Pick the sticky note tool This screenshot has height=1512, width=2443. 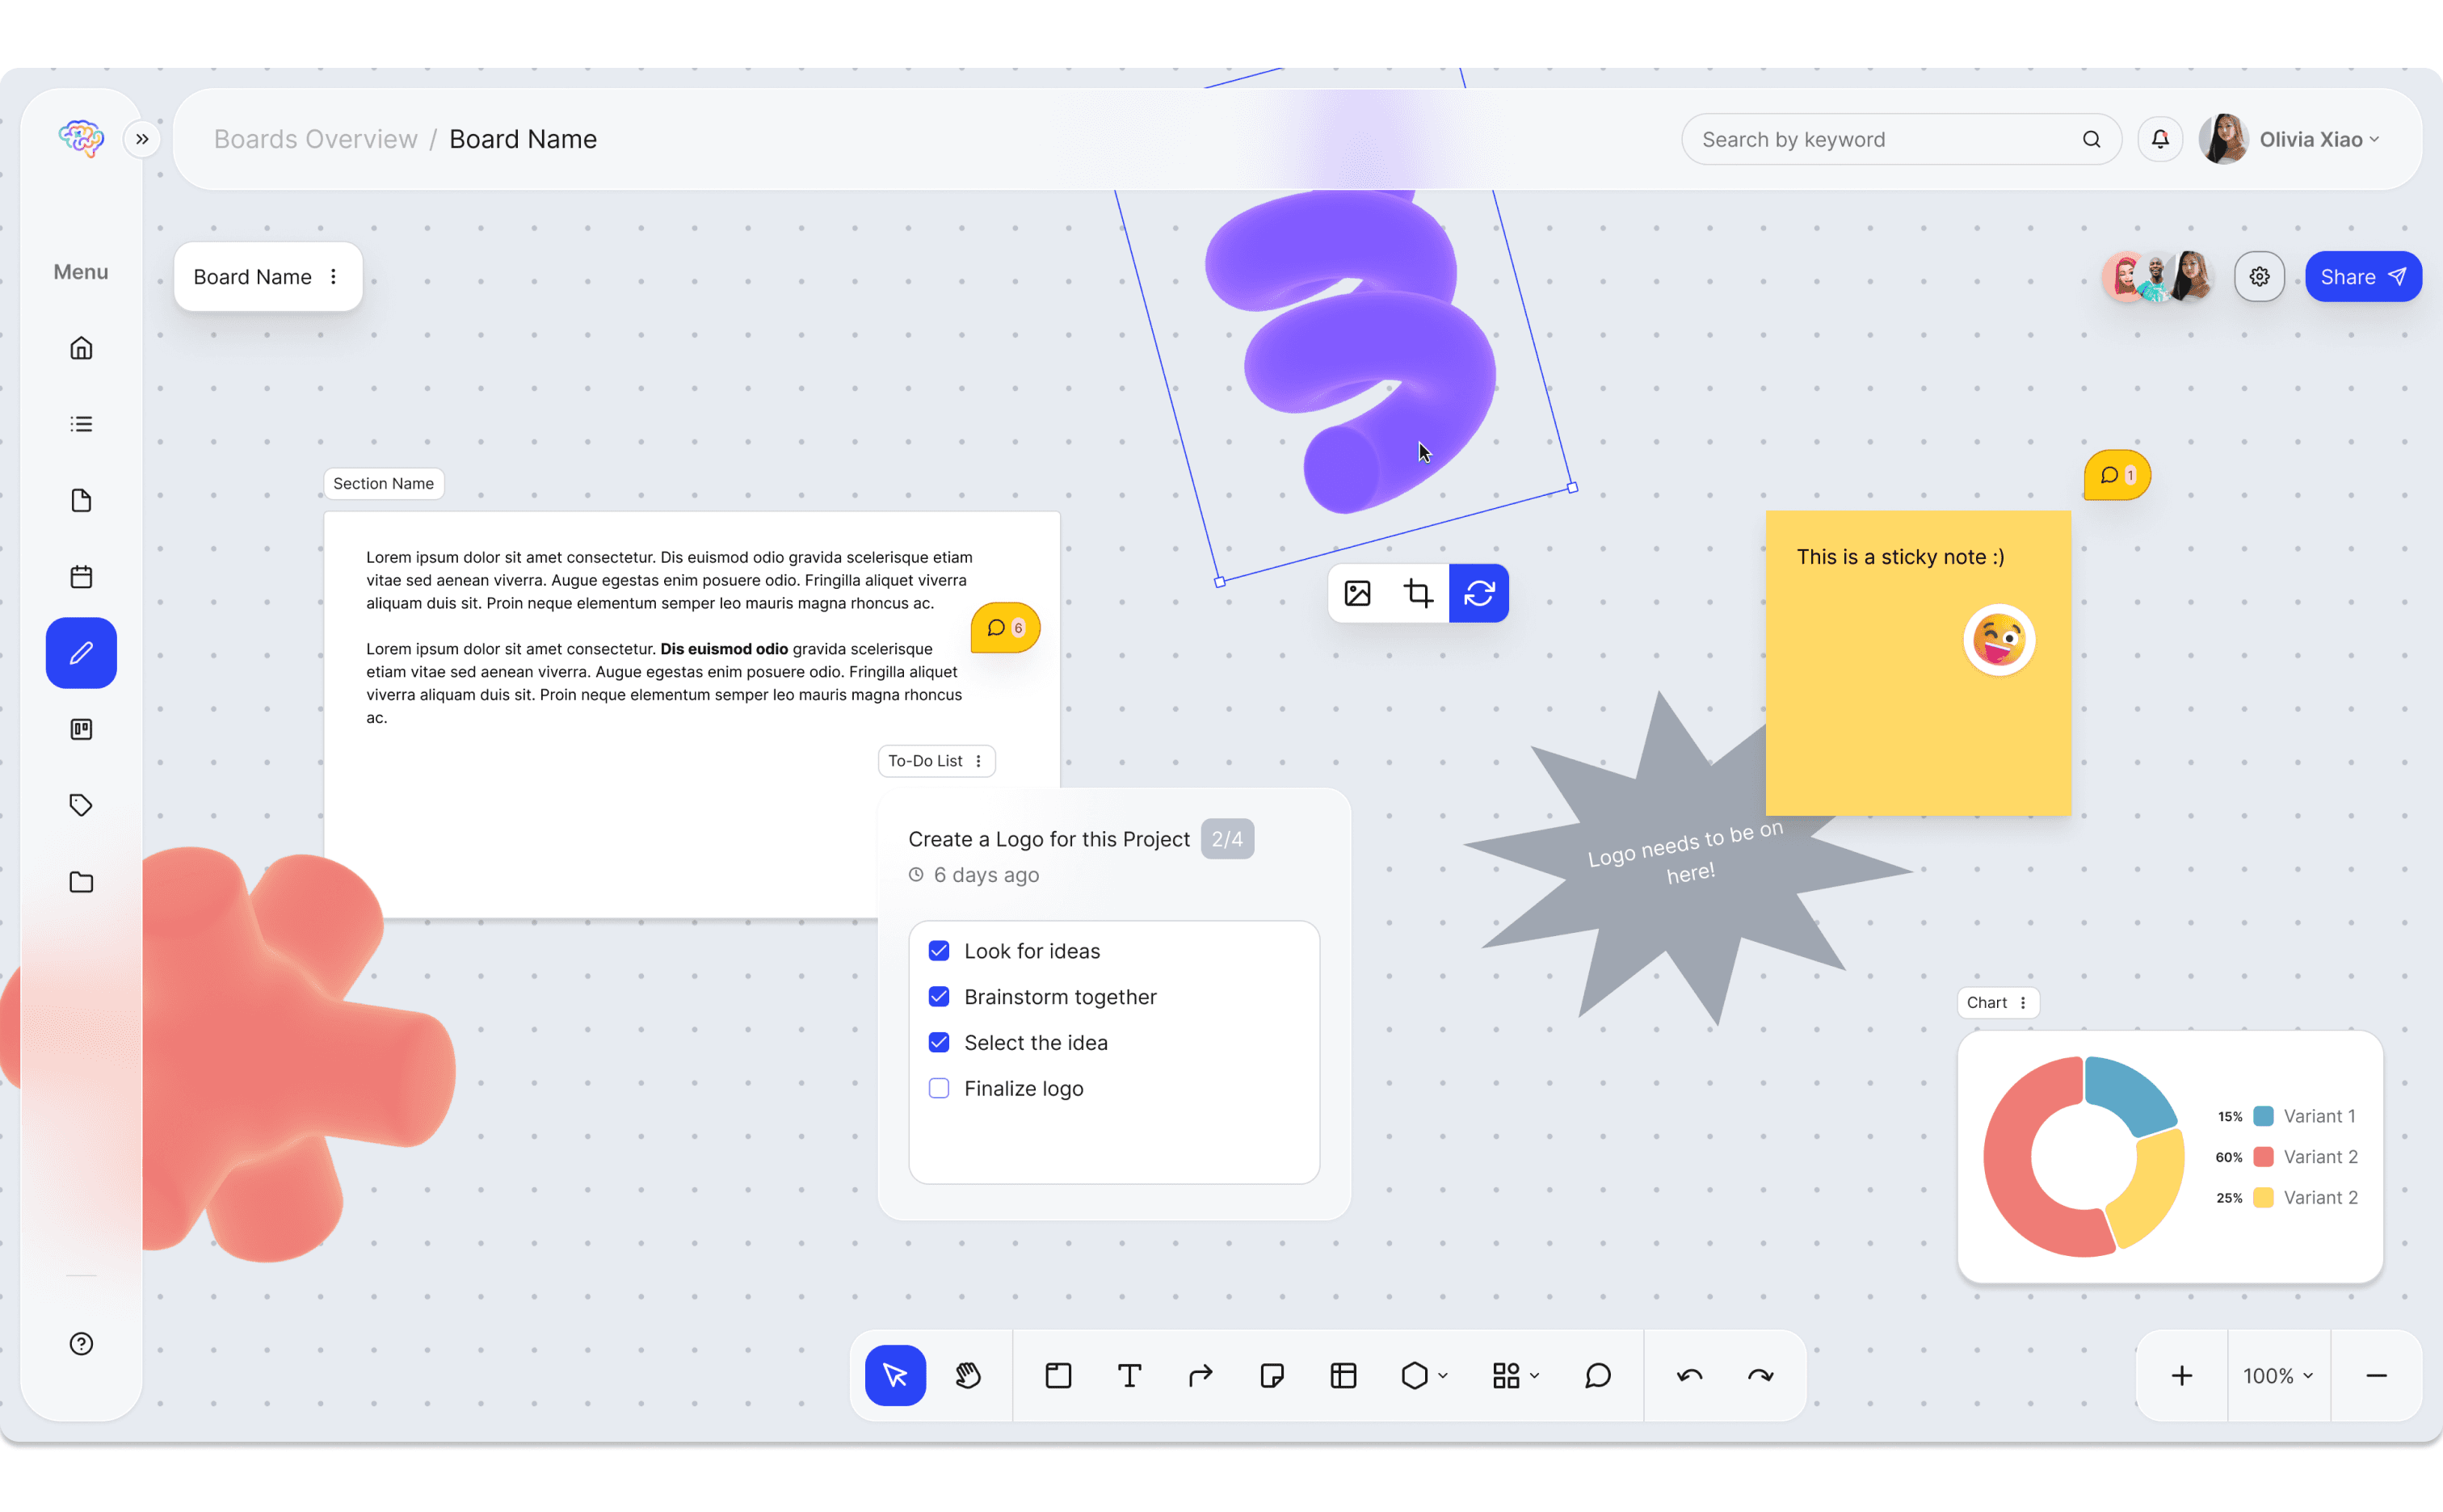[x=1272, y=1376]
